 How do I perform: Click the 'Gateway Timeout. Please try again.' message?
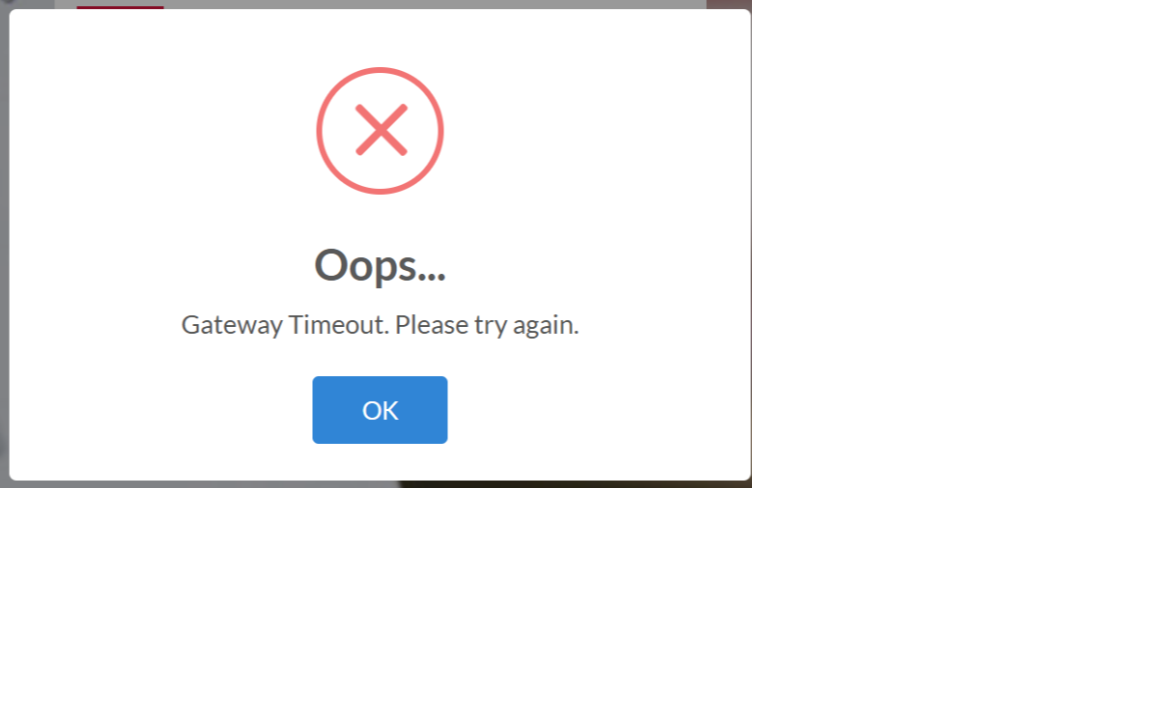coord(380,325)
